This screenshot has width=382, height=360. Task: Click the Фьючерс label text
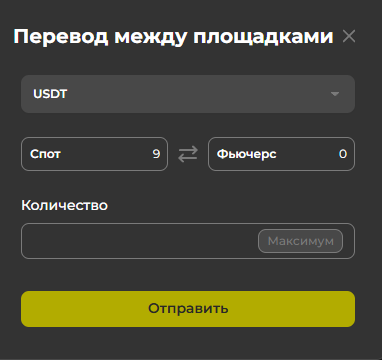coord(247,154)
